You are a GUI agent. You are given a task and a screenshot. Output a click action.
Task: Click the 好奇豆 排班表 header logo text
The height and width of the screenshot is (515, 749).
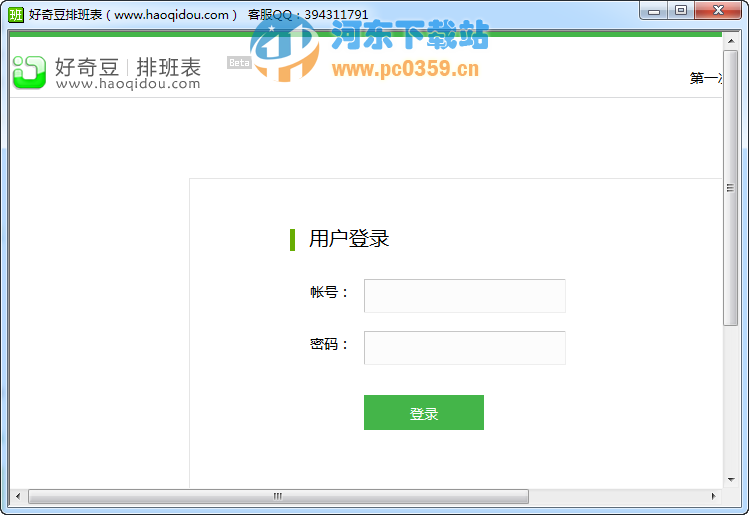[128, 73]
